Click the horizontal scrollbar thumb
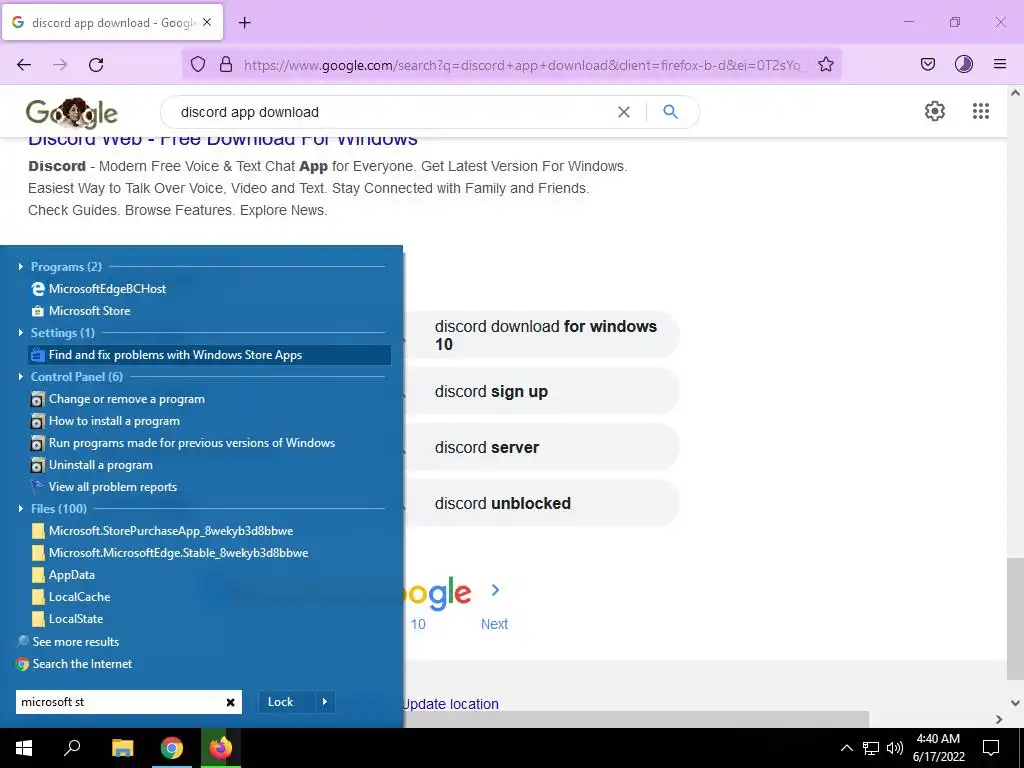Viewport: 1024px width, 768px height. click(x=635, y=719)
